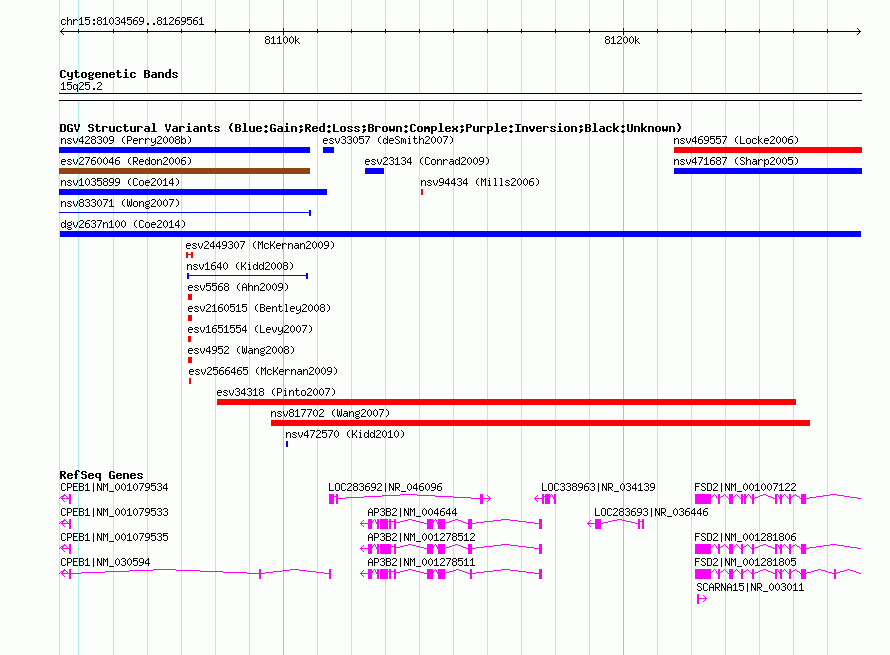Open the dgv2637n100 (Coe2014) label
This screenshot has height=655, width=890.
pyautogui.click(x=123, y=224)
